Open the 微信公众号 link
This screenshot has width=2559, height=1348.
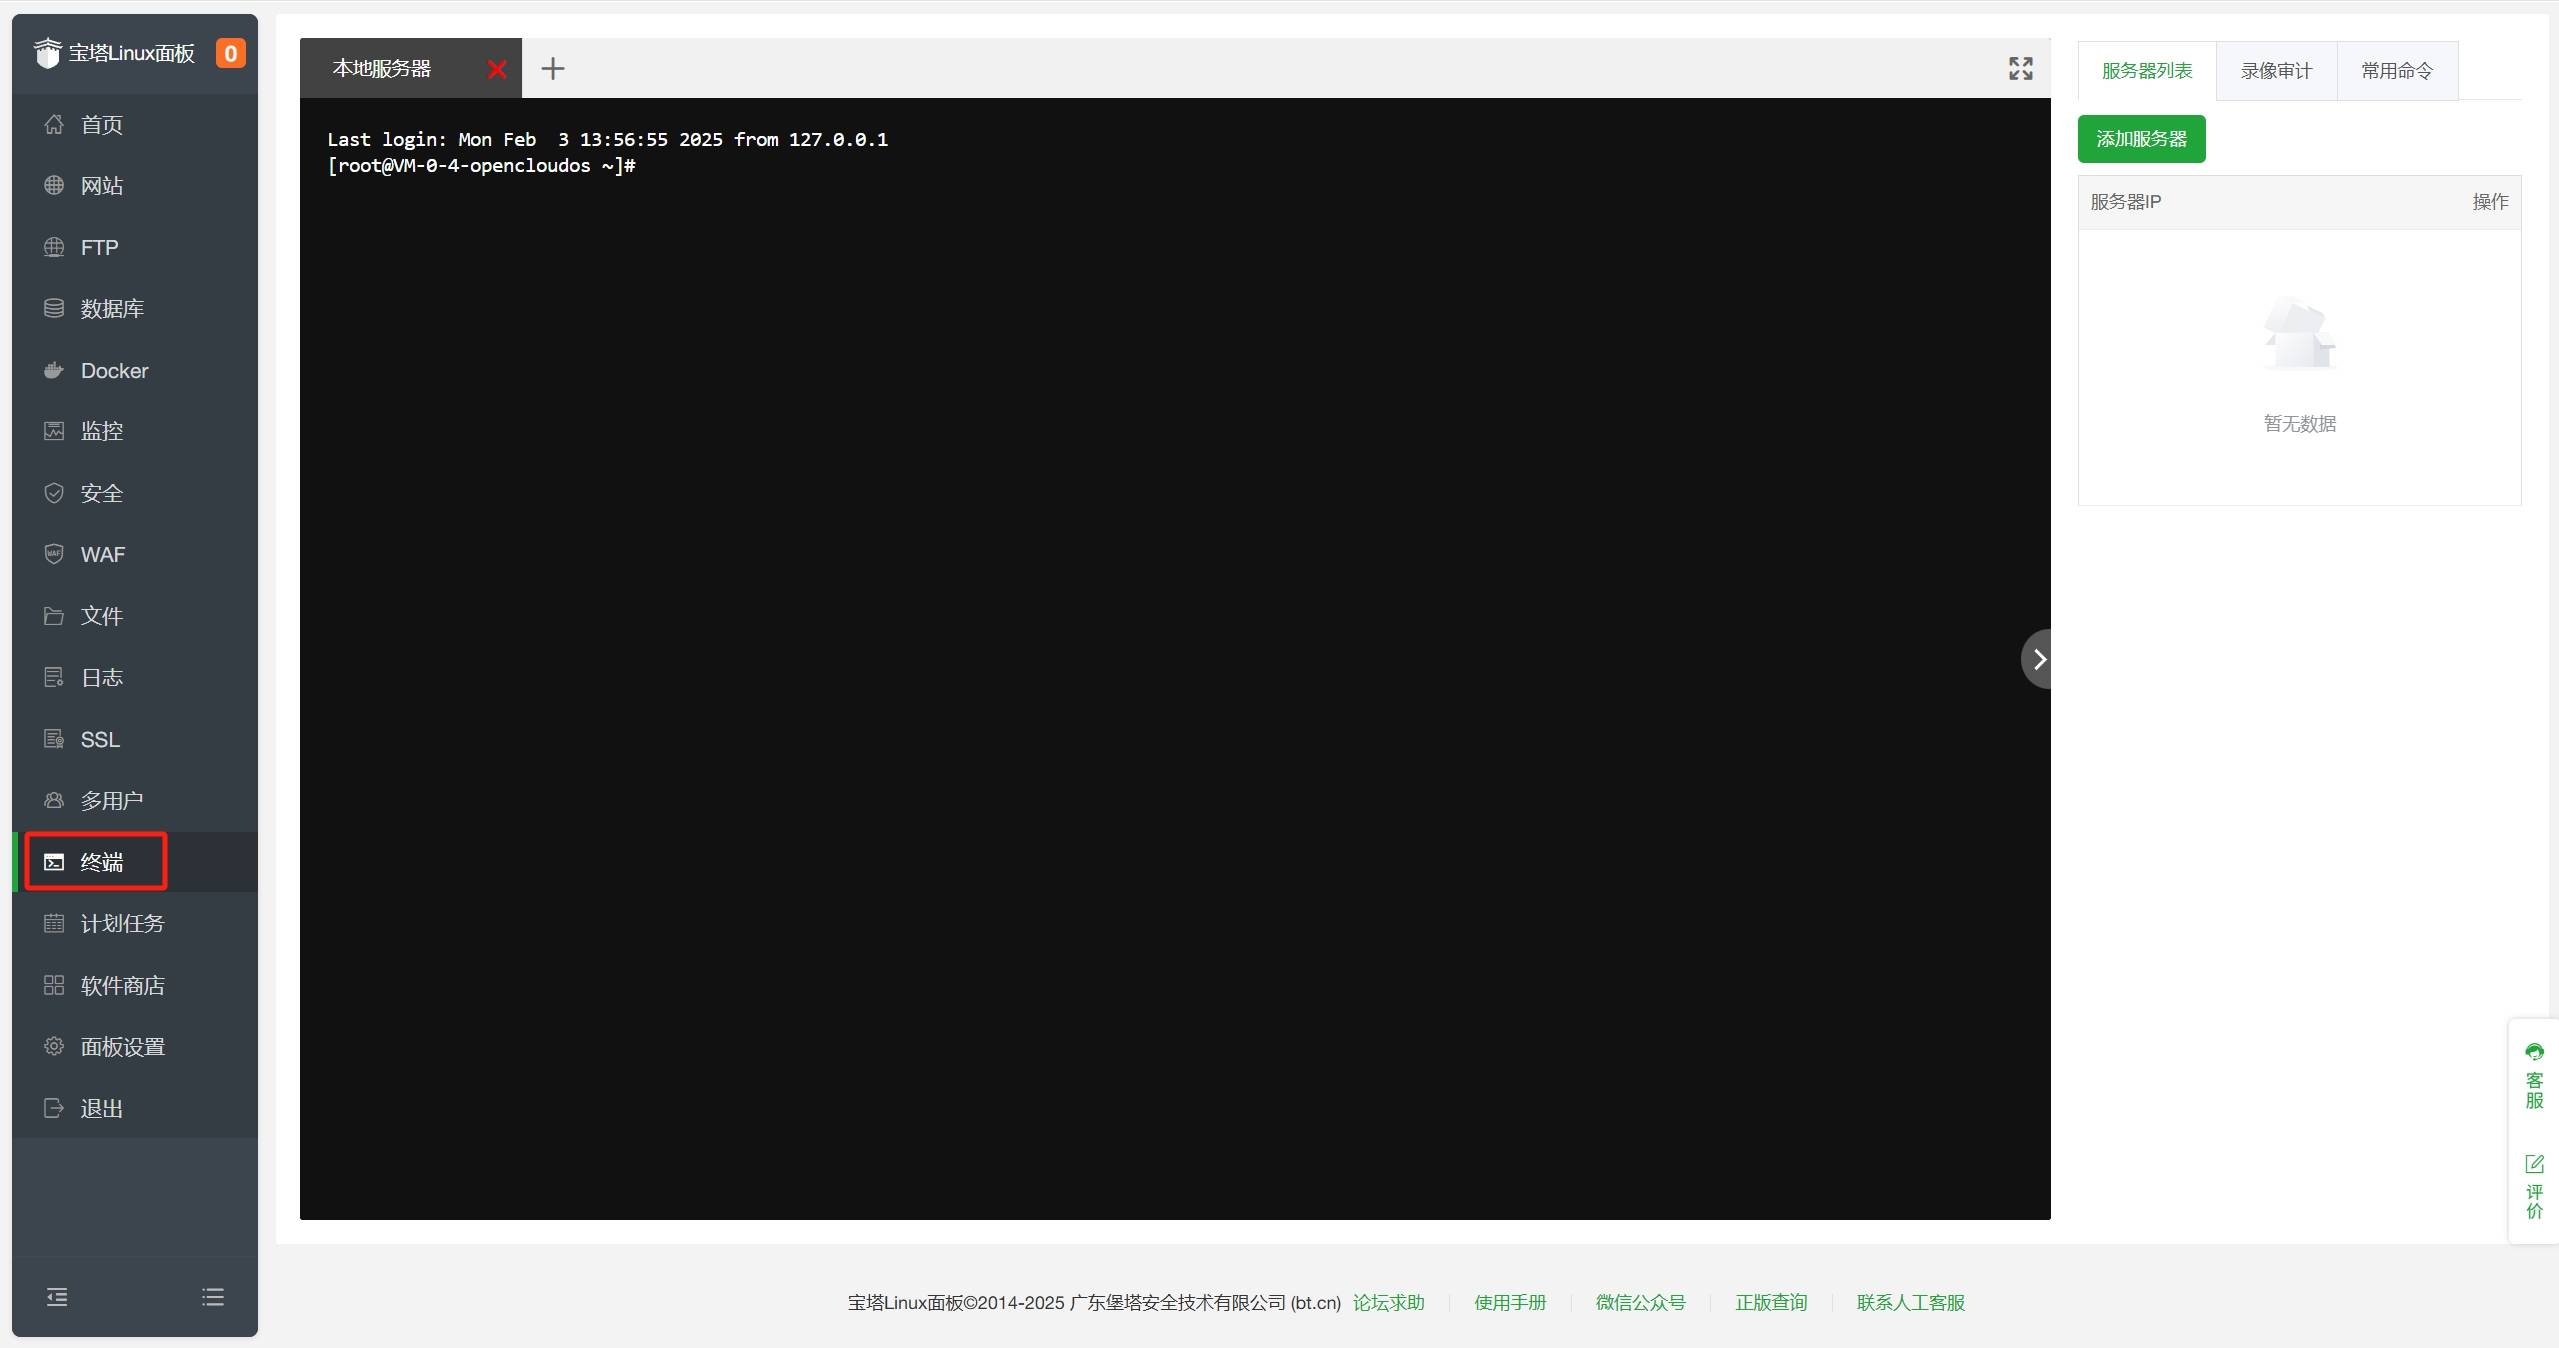point(1640,1302)
